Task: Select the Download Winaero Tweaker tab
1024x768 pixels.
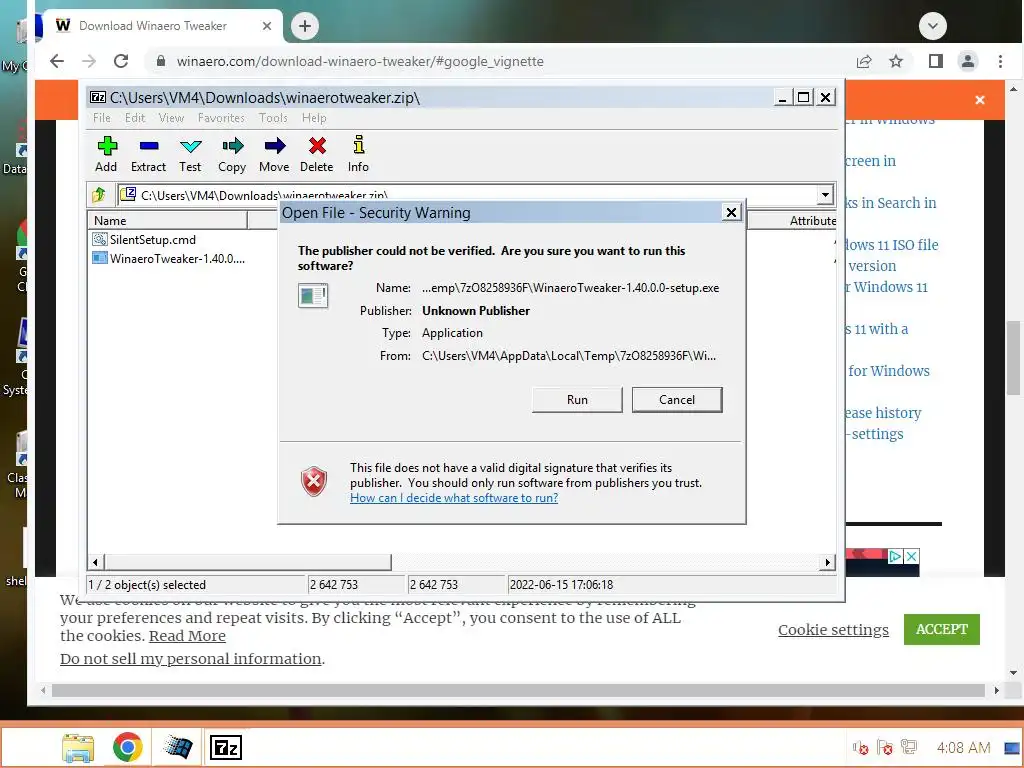Action: click(153, 26)
